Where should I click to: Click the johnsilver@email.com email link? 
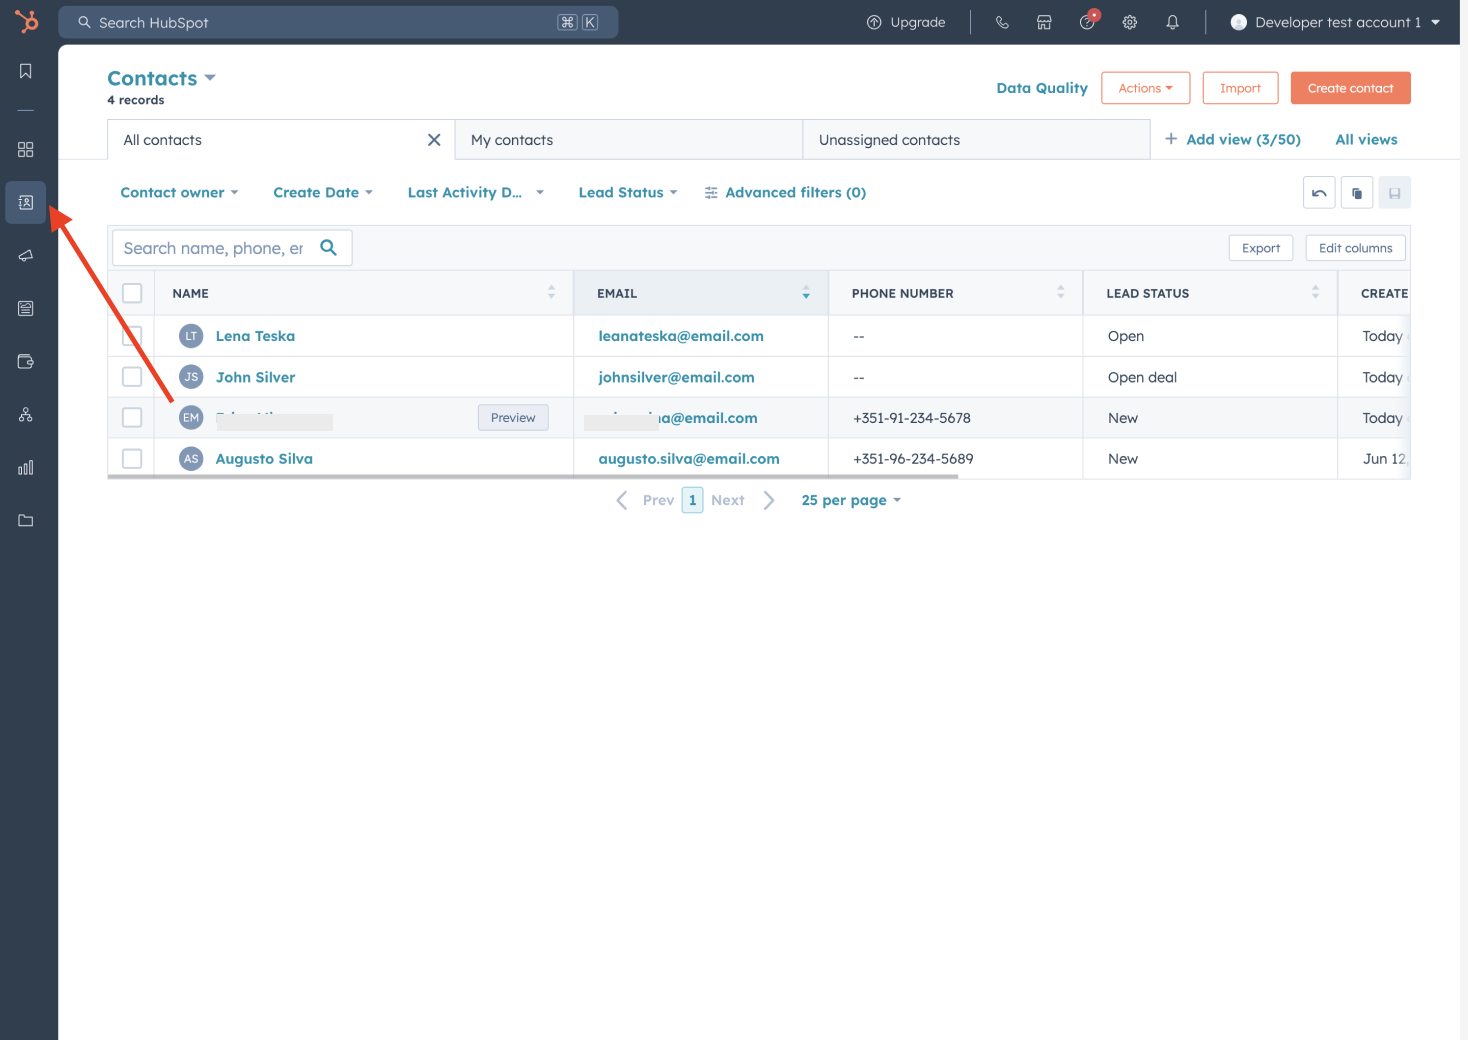[x=676, y=377]
